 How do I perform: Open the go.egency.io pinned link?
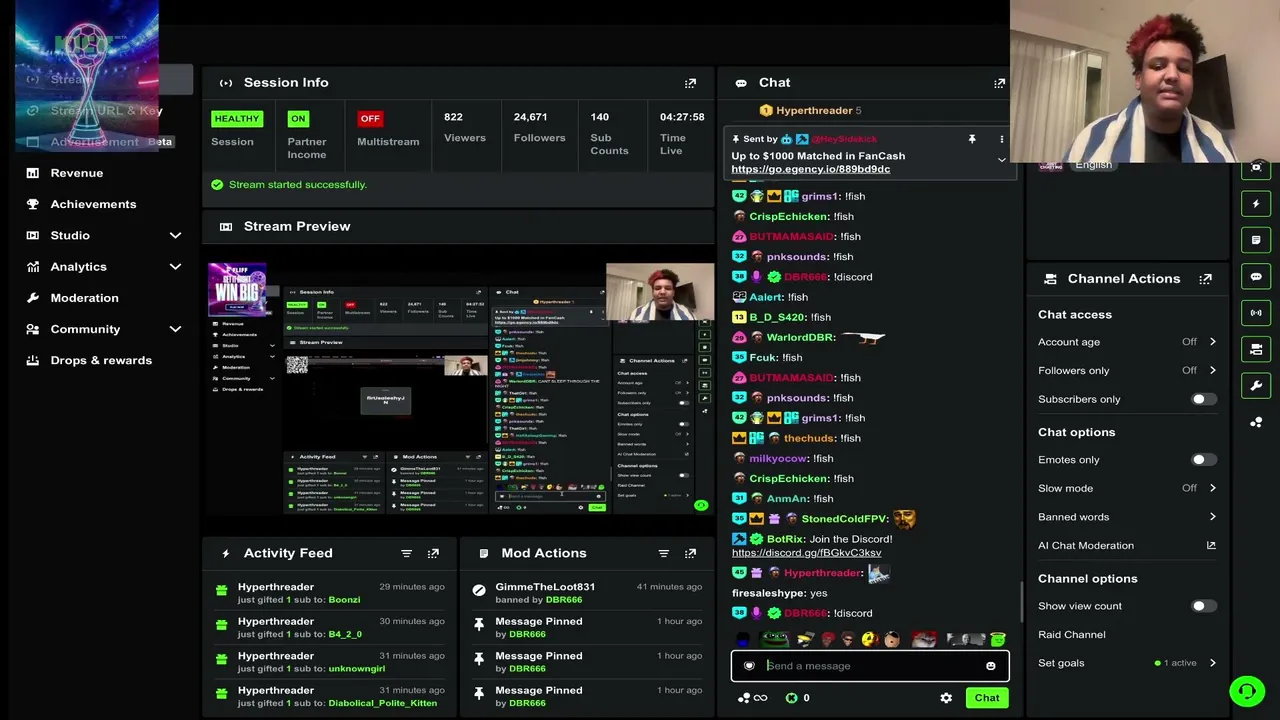click(810, 169)
